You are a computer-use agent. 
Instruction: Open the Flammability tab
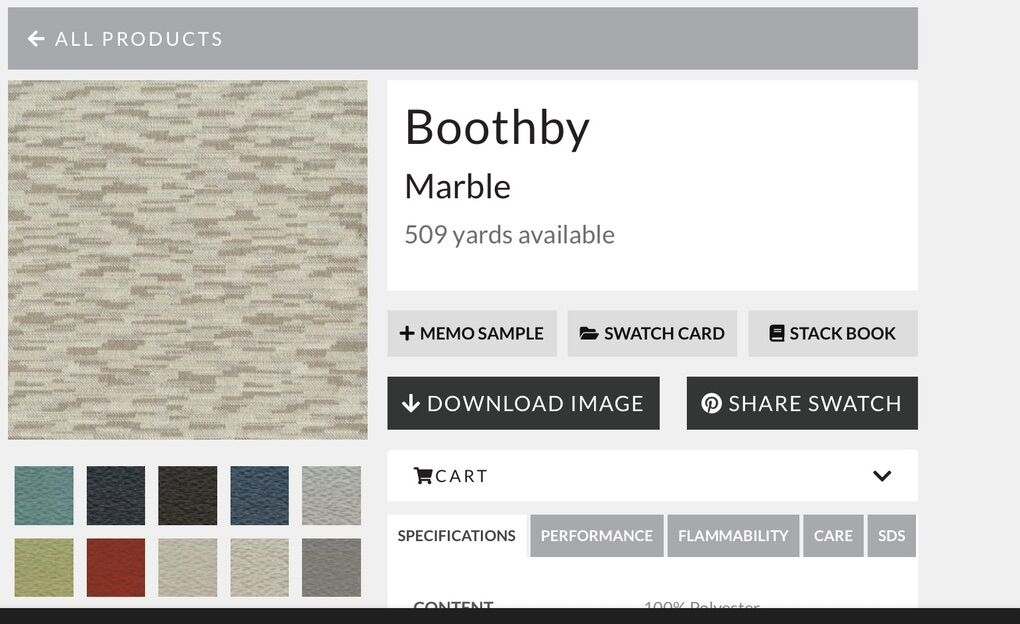(733, 535)
